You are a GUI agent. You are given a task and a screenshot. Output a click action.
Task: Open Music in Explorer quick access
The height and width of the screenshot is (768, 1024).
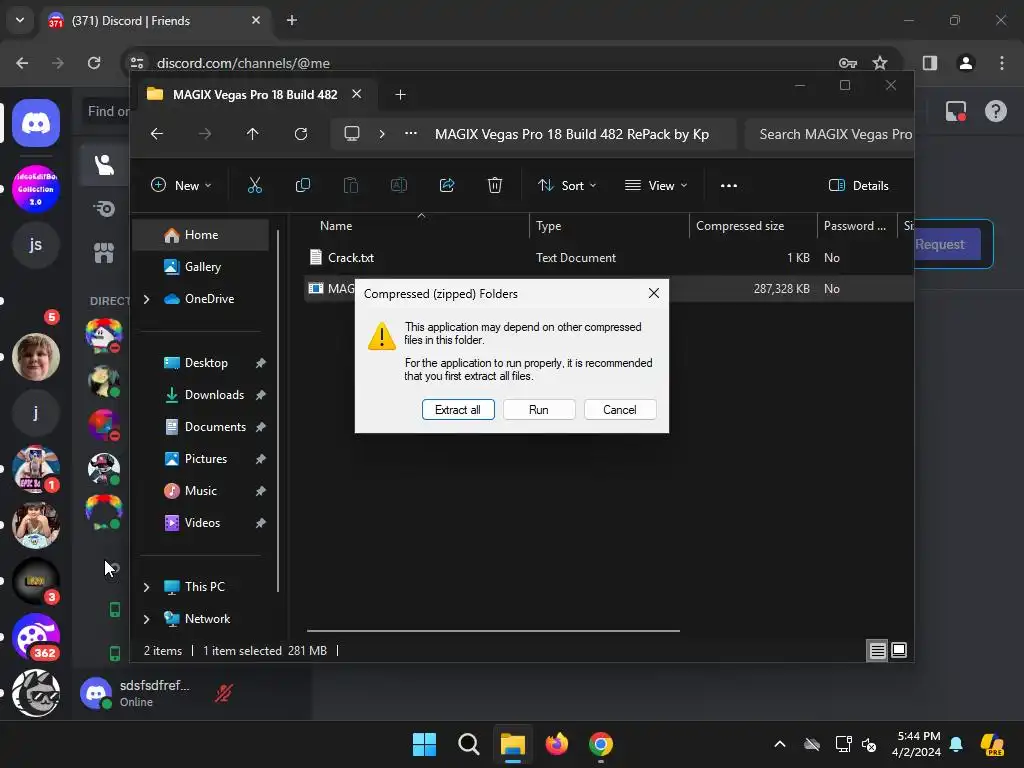click(x=200, y=490)
